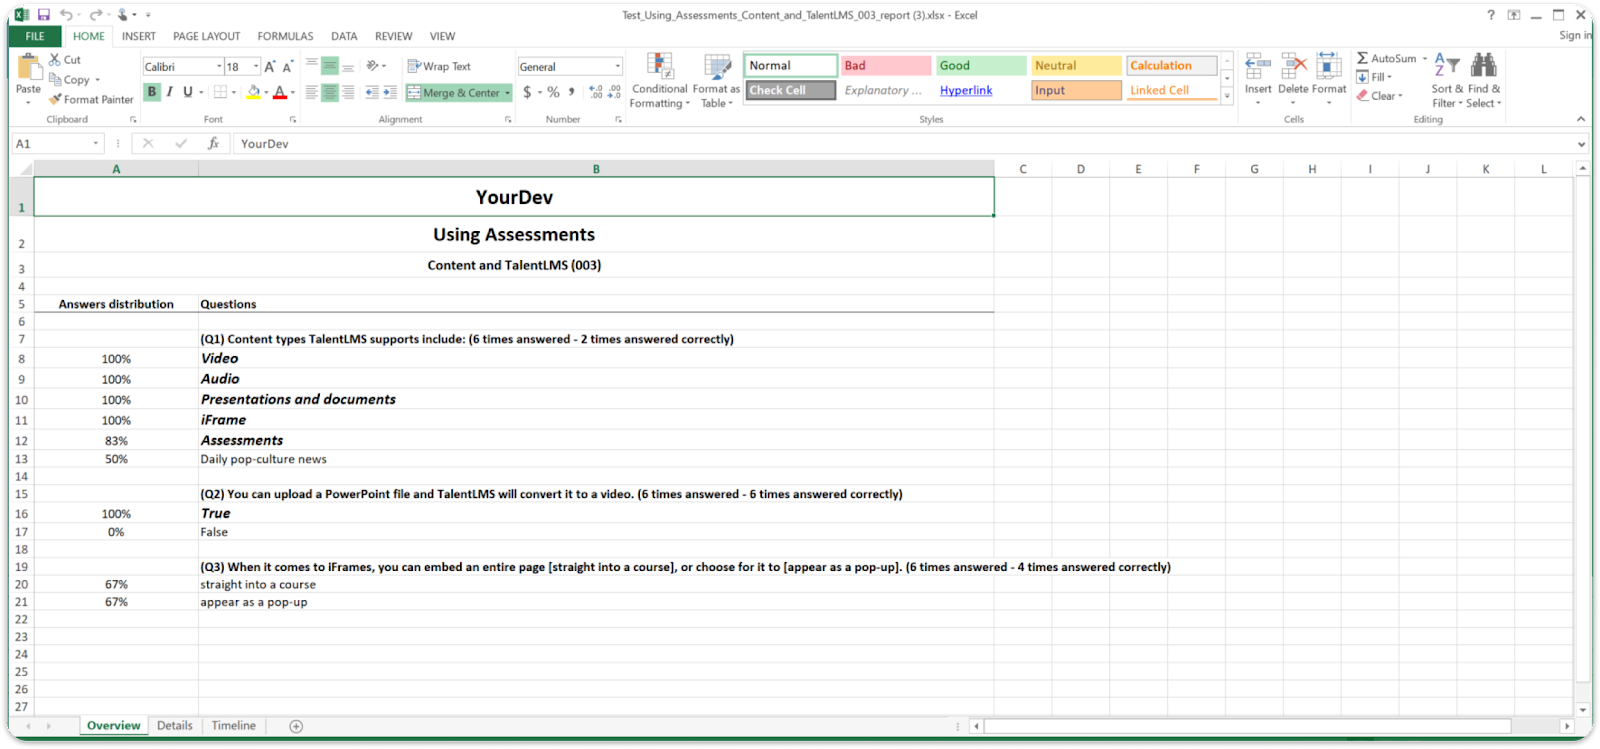
Task: Open the Name Box dropdown arrow
Action: [x=96, y=144]
